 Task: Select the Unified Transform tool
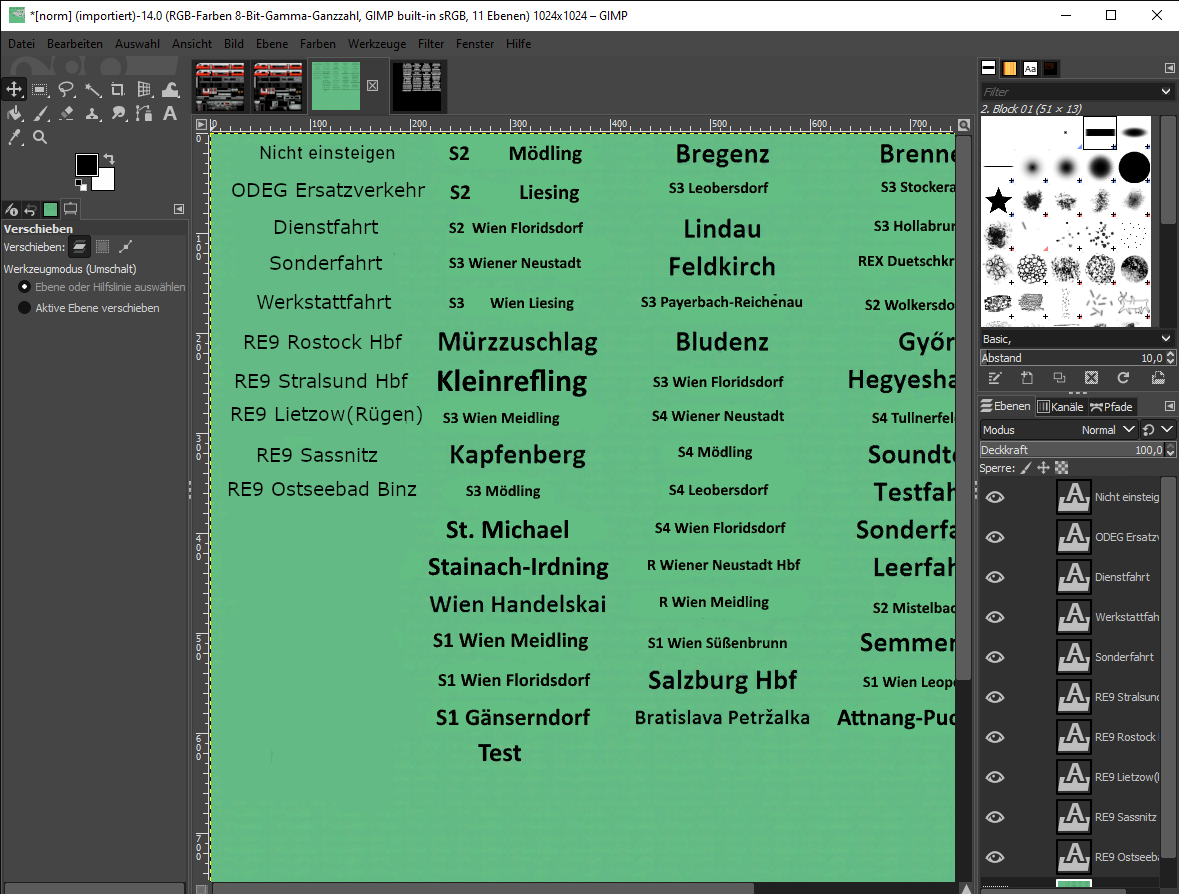[144, 89]
